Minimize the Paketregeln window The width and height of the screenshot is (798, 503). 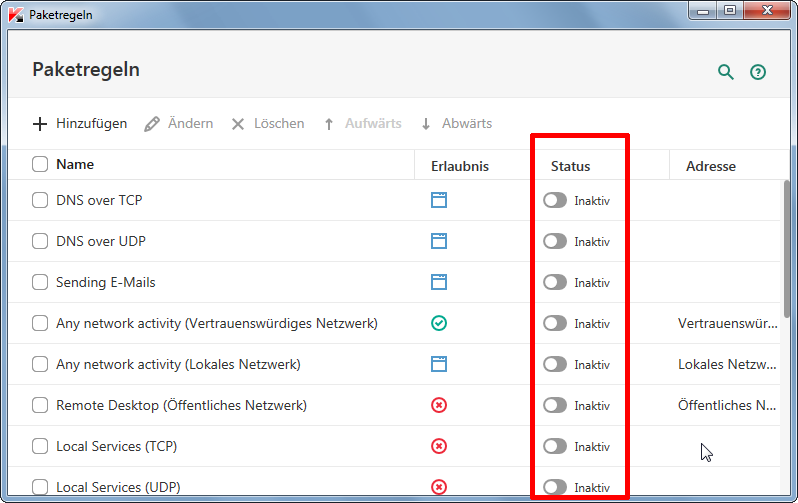pyautogui.click(x=703, y=11)
